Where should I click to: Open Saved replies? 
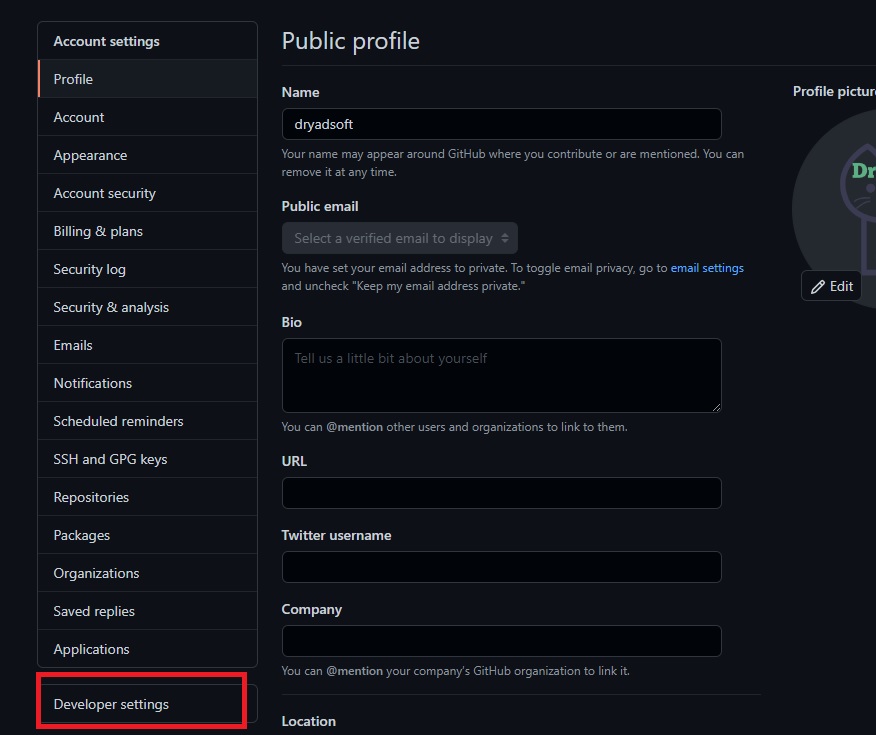coord(147,610)
